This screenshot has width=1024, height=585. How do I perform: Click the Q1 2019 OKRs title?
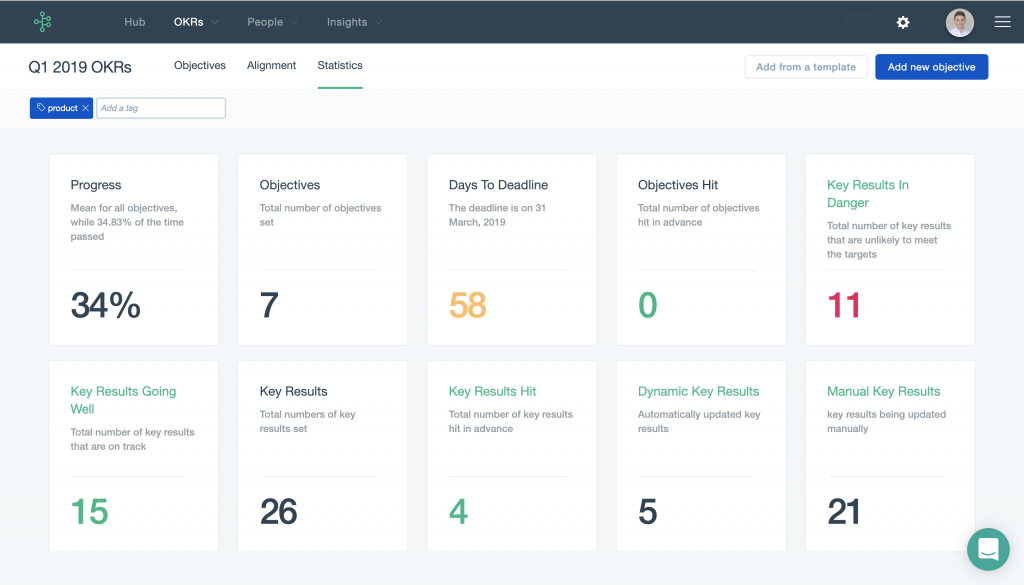[x=80, y=67]
